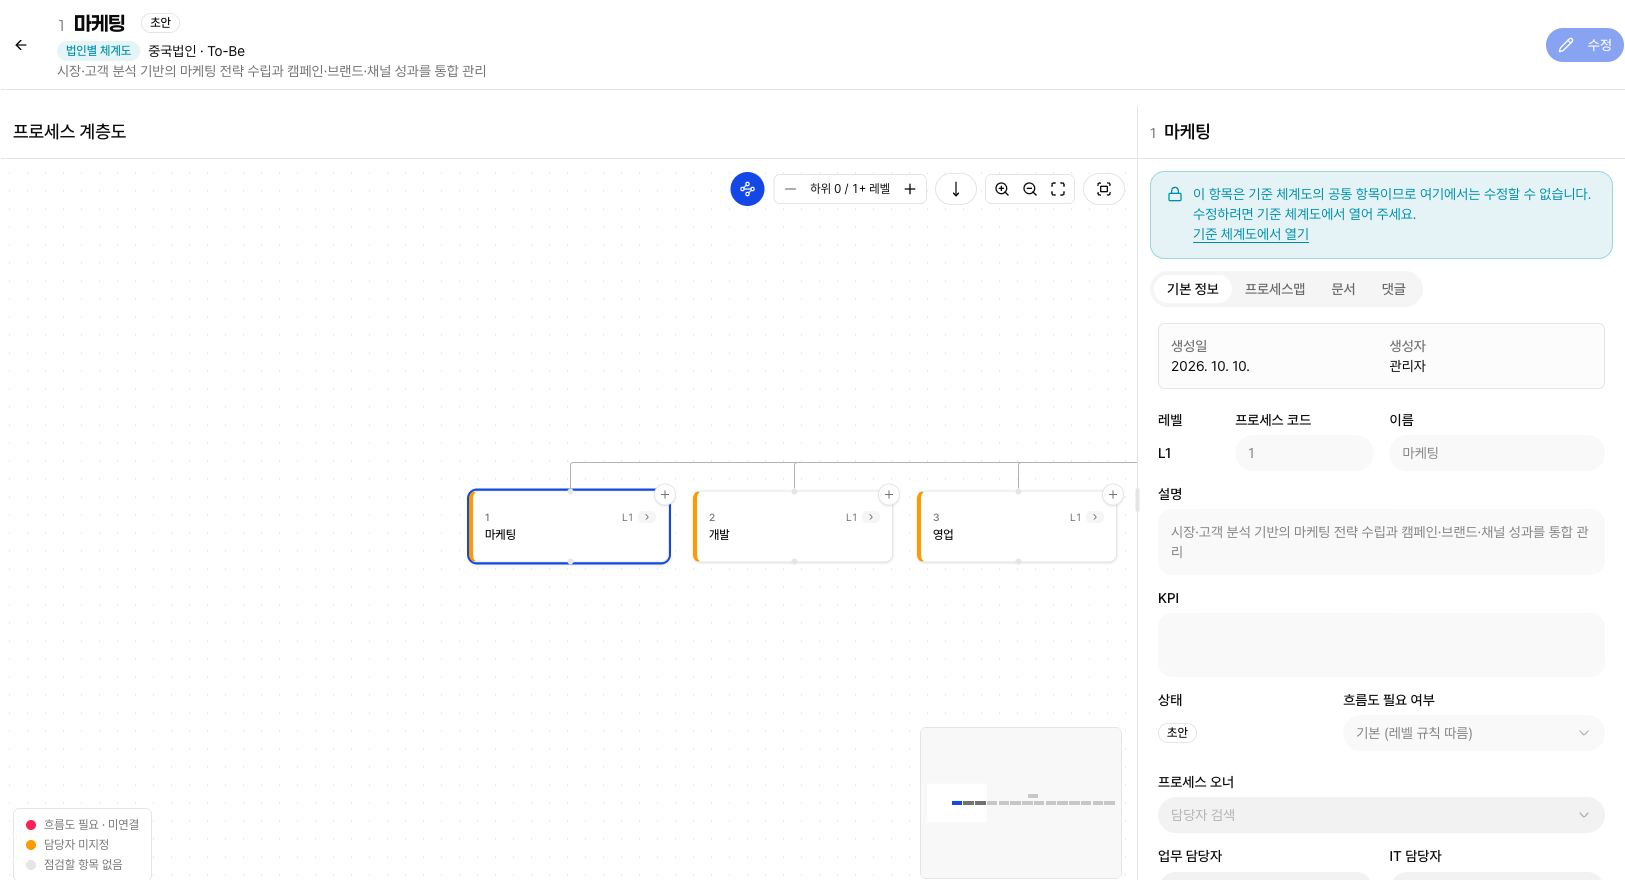Expand the L1 chevron on 영업 node

(x=1095, y=517)
